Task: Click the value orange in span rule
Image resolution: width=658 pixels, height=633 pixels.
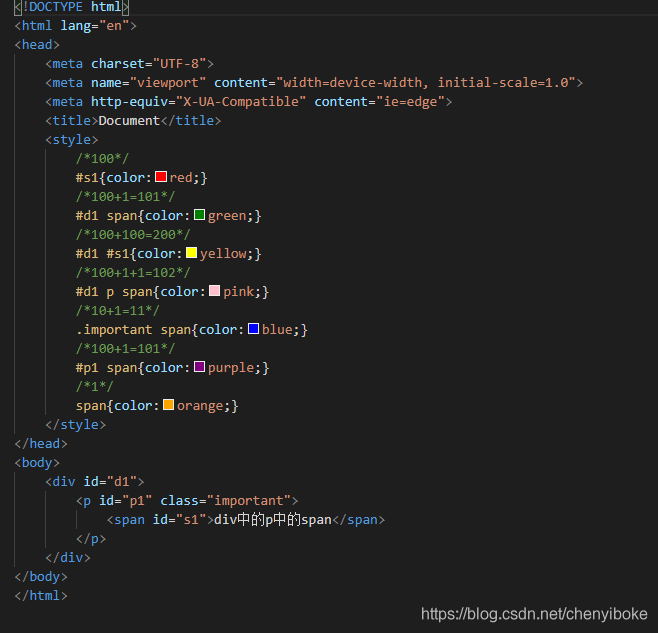Action: 200,406
